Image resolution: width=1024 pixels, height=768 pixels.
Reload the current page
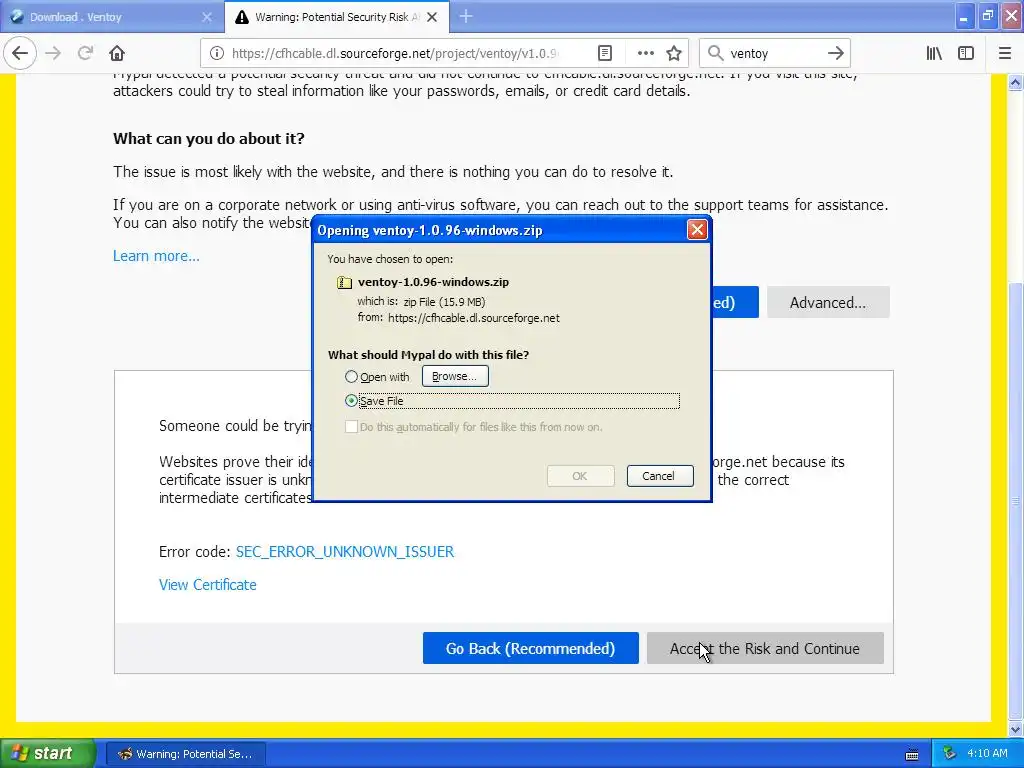click(x=85, y=53)
